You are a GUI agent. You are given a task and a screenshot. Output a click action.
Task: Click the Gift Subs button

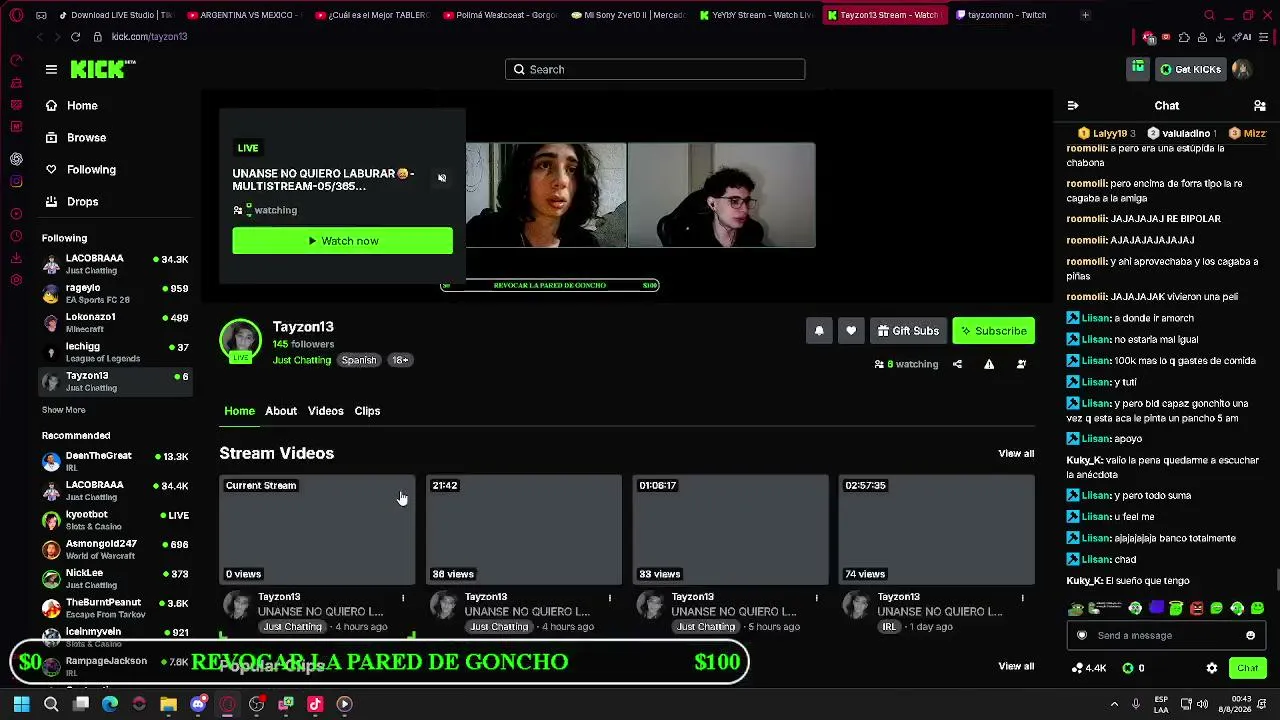tap(908, 331)
